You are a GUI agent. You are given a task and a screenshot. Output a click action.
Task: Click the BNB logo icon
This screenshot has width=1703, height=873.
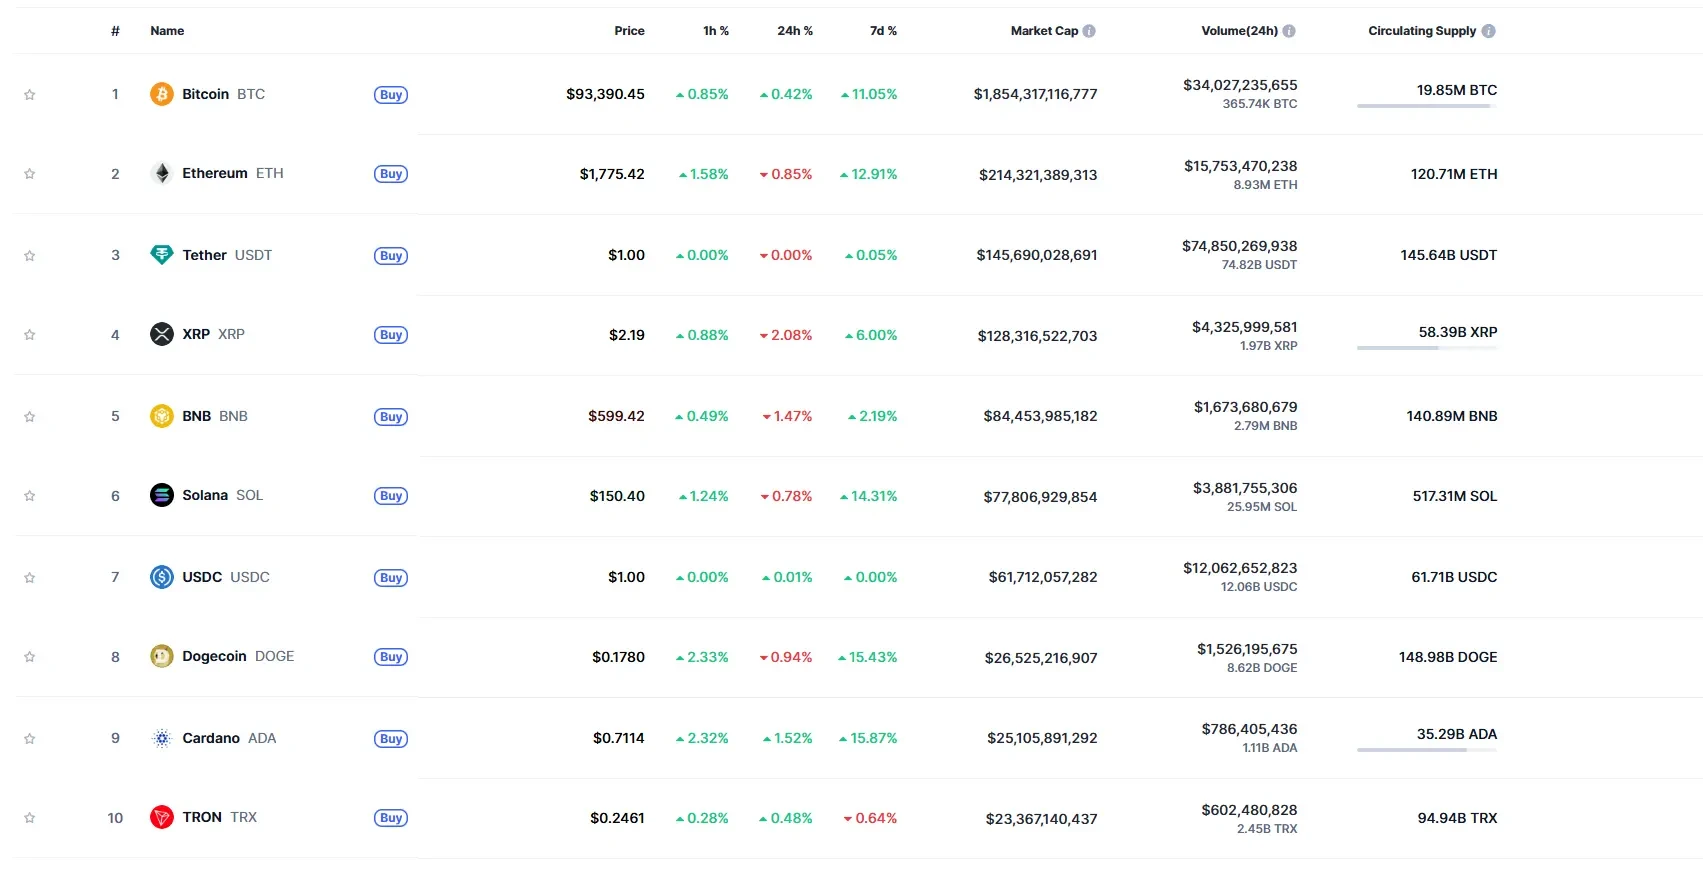(161, 416)
